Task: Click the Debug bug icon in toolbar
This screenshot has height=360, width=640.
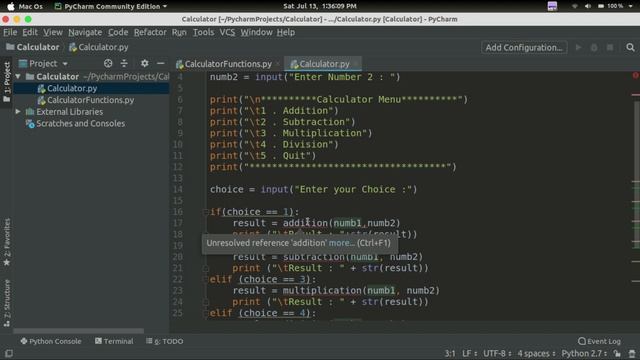Action: tap(594, 47)
